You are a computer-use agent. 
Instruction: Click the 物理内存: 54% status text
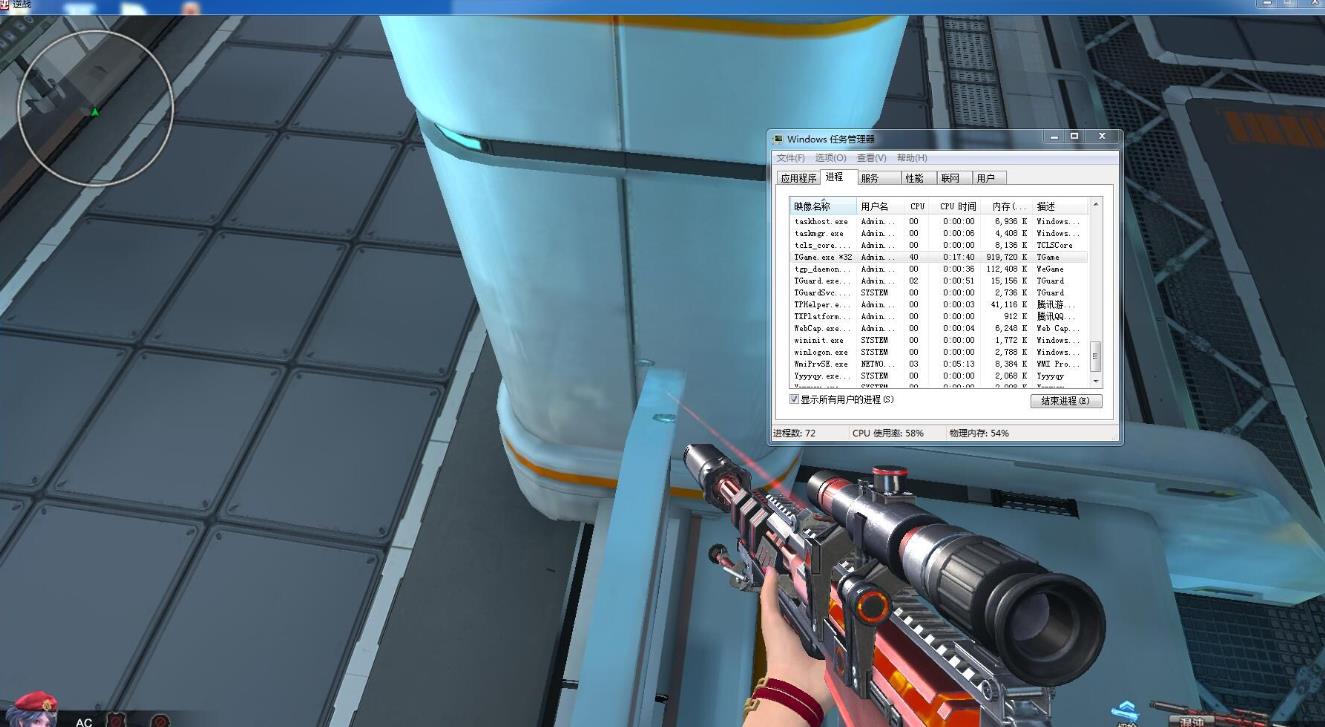coord(979,433)
